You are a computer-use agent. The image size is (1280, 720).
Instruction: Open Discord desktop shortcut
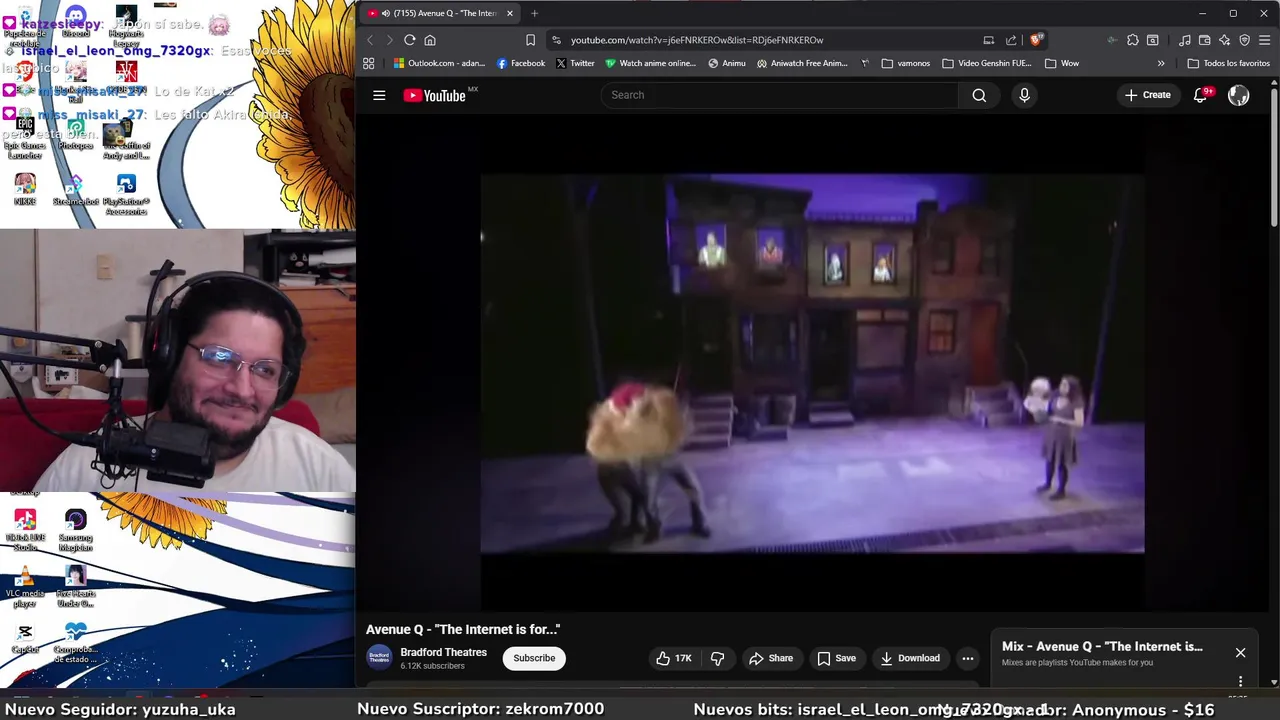click(75, 24)
